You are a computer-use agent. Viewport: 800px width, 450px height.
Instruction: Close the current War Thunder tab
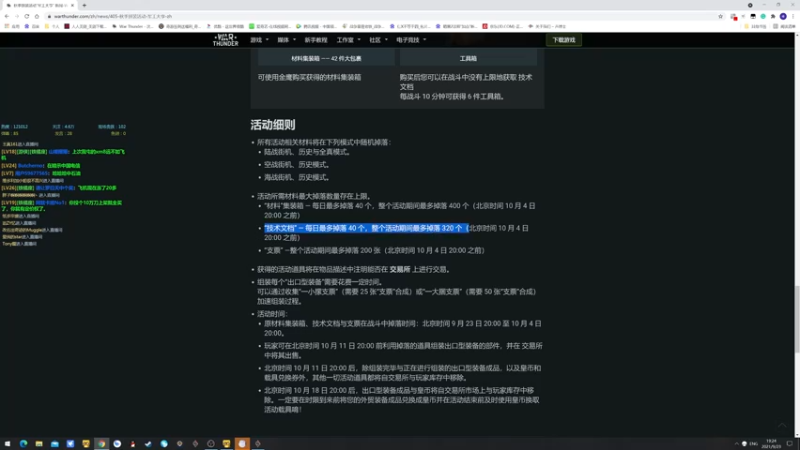[x=72, y=5]
